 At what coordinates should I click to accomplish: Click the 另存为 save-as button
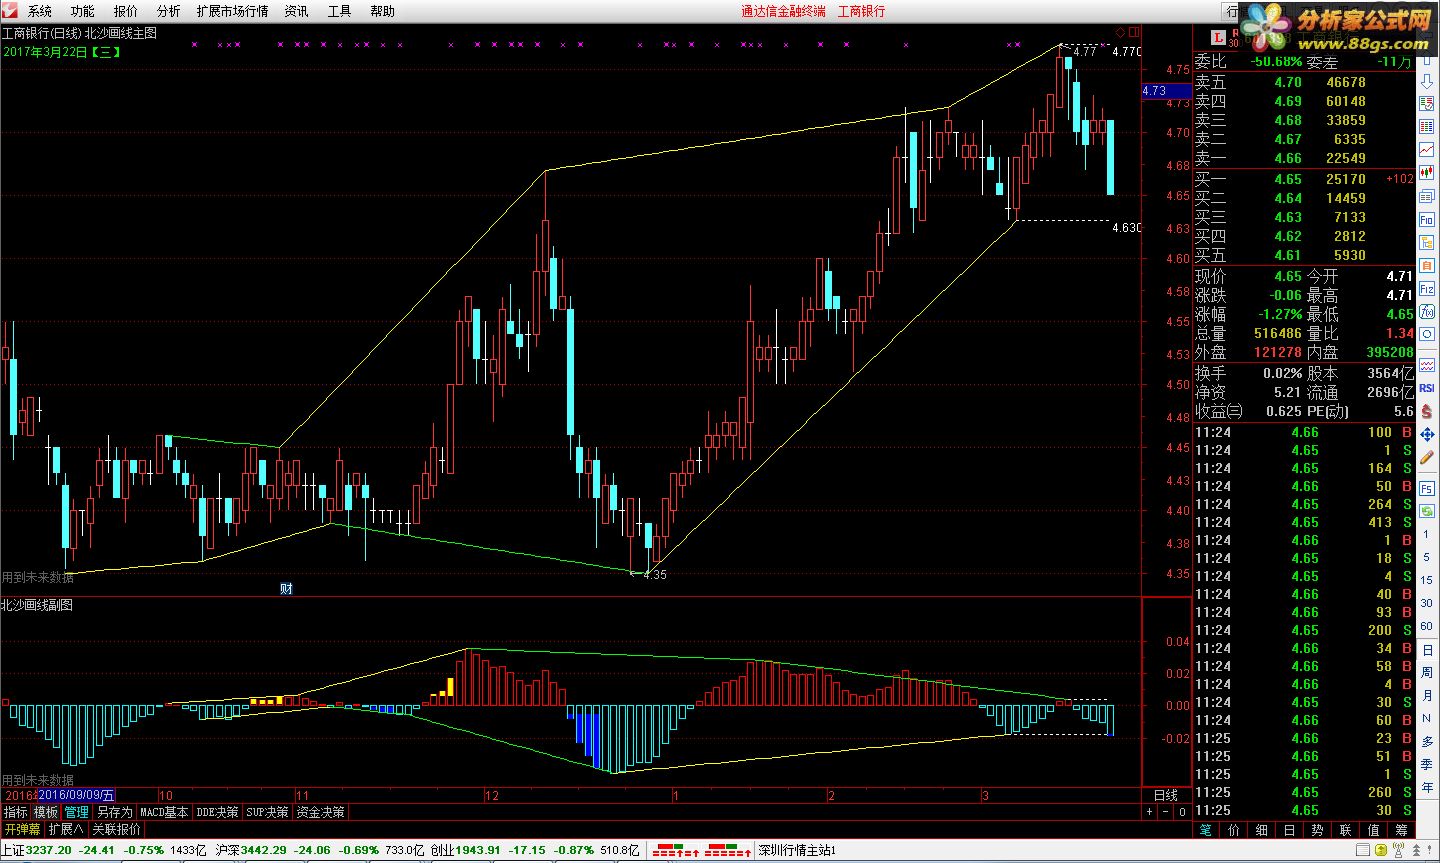pyautogui.click(x=114, y=812)
